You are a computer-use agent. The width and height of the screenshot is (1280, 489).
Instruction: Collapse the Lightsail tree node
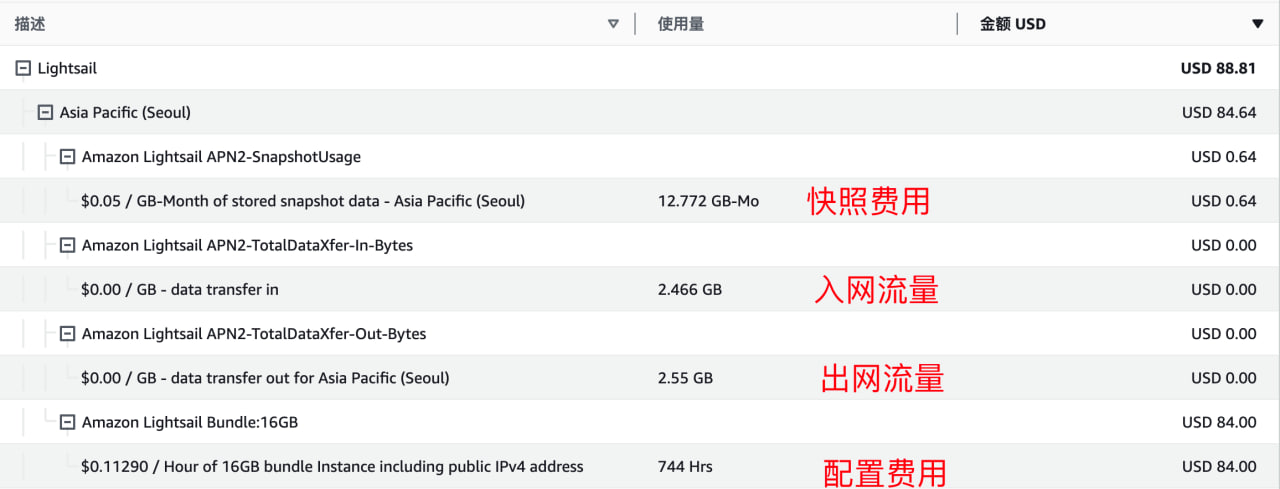[24, 69]
